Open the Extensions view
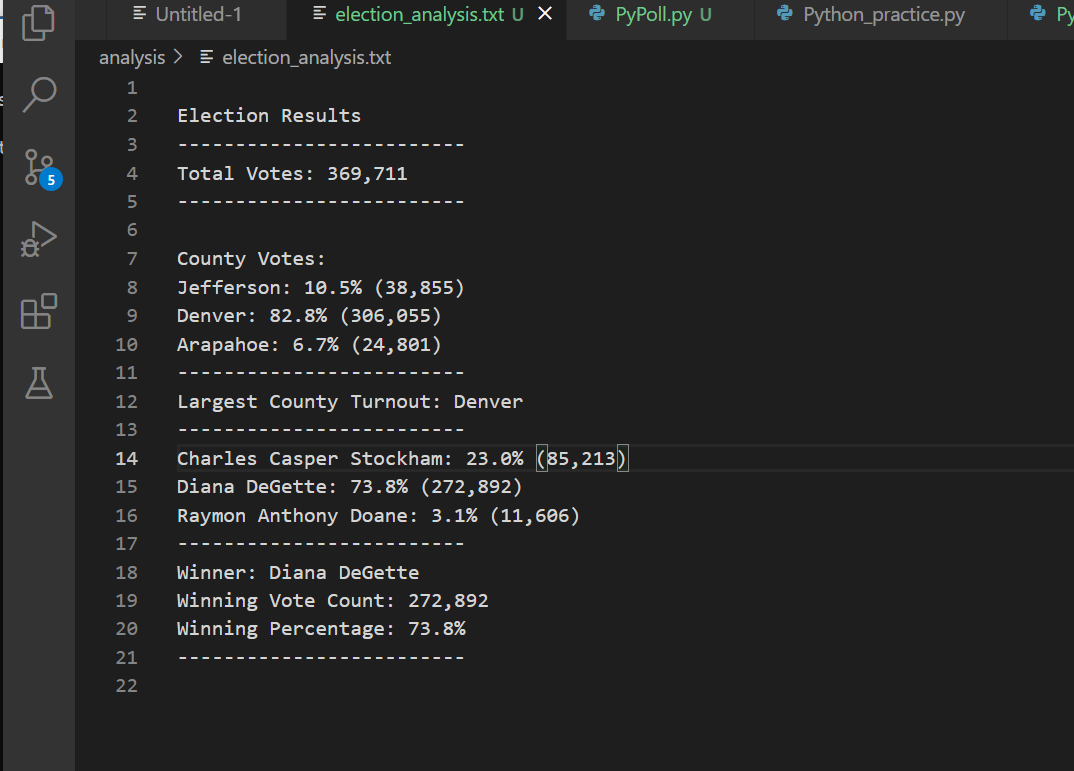The height and width of the screenshot is (771, 1074). [38, 311]
